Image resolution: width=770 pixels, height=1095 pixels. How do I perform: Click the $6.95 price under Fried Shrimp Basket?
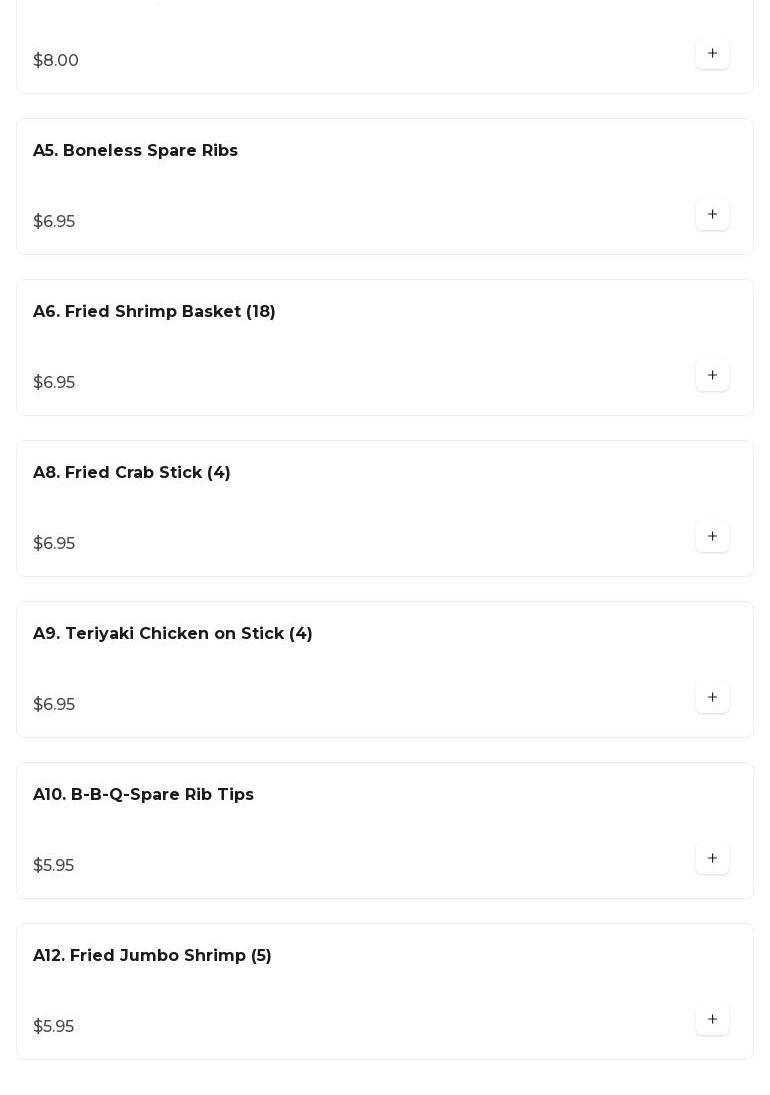click(x=54, y=383)
